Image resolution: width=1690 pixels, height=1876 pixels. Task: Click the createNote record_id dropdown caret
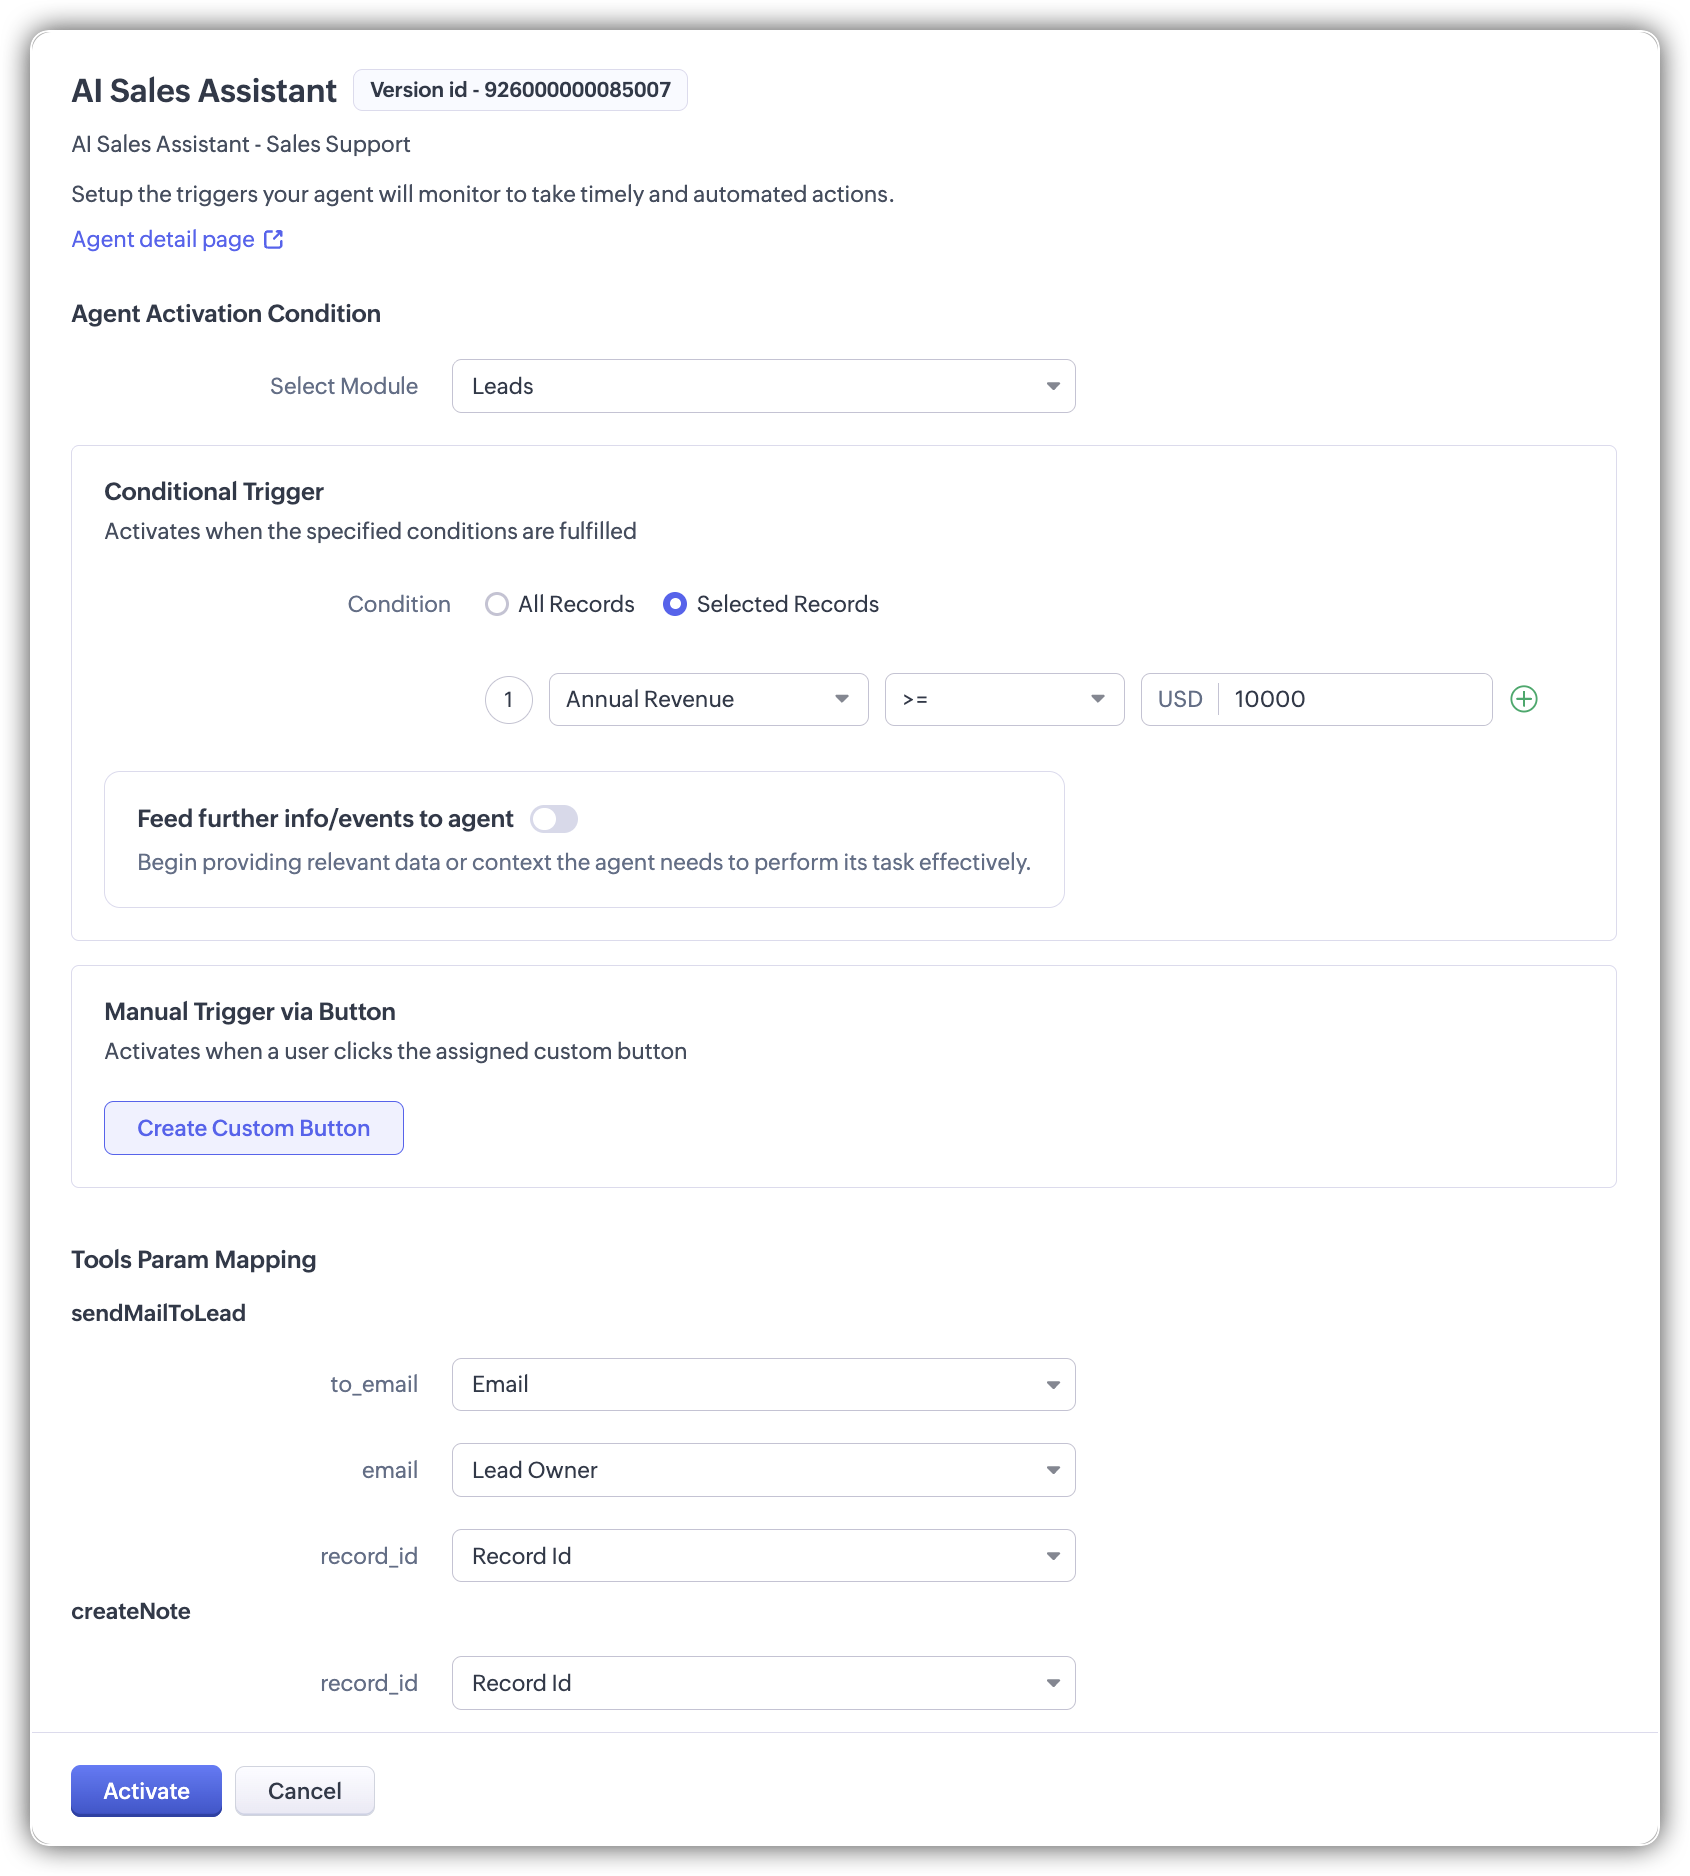(1052, 1683)
